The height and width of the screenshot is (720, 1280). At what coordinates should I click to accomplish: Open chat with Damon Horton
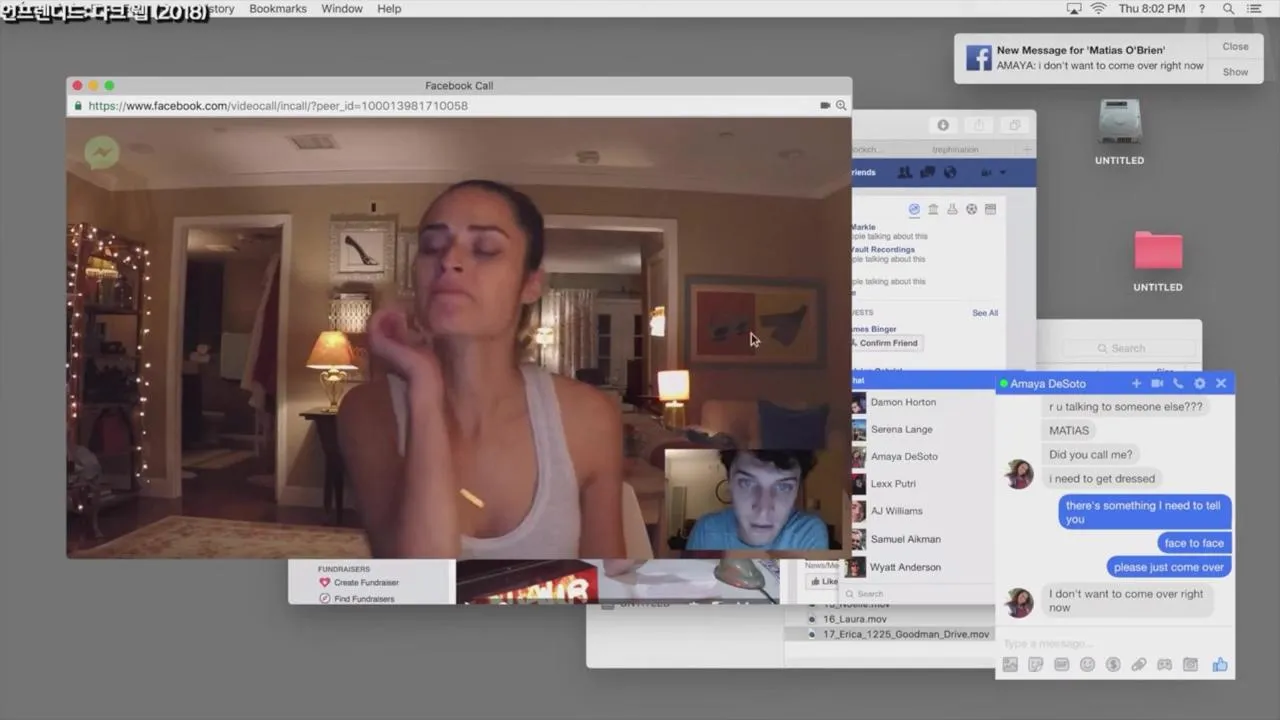pyautogui.click(x=903, y=402)
